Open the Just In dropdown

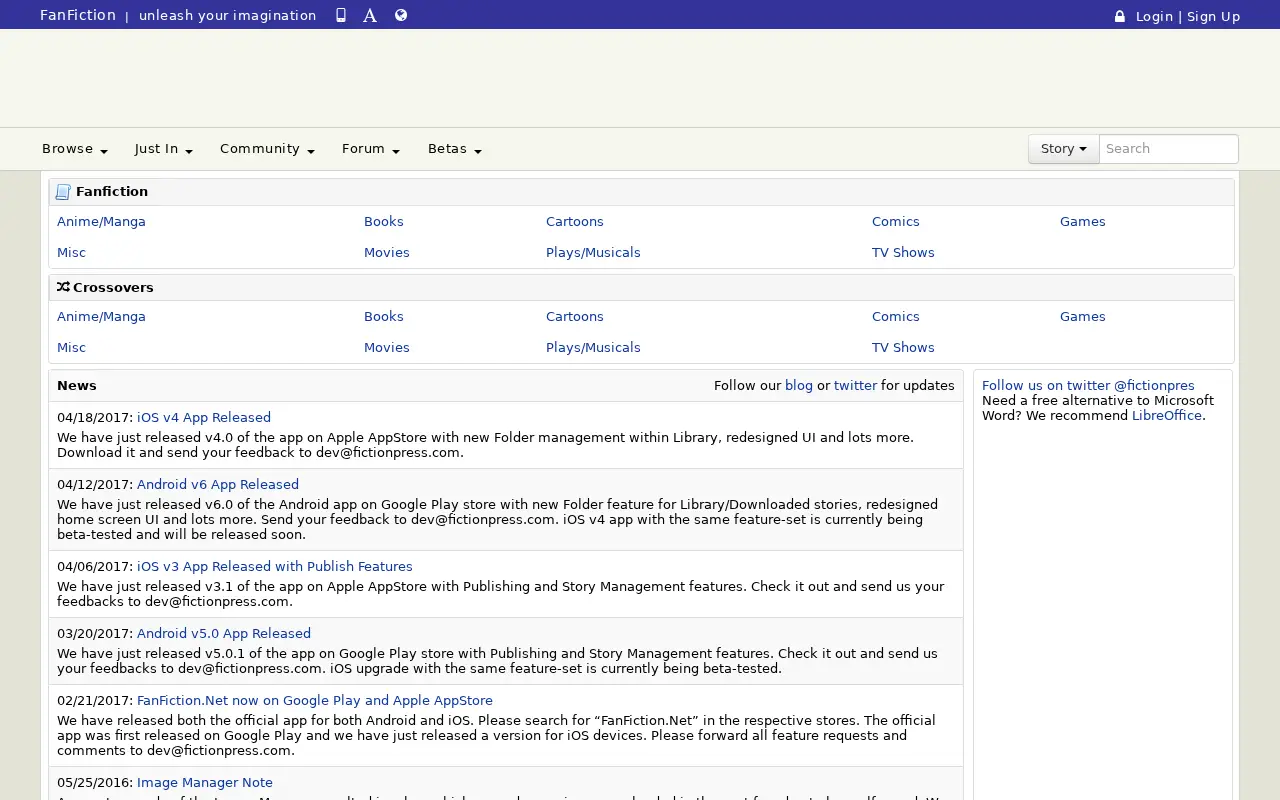(x=164, y=149)
